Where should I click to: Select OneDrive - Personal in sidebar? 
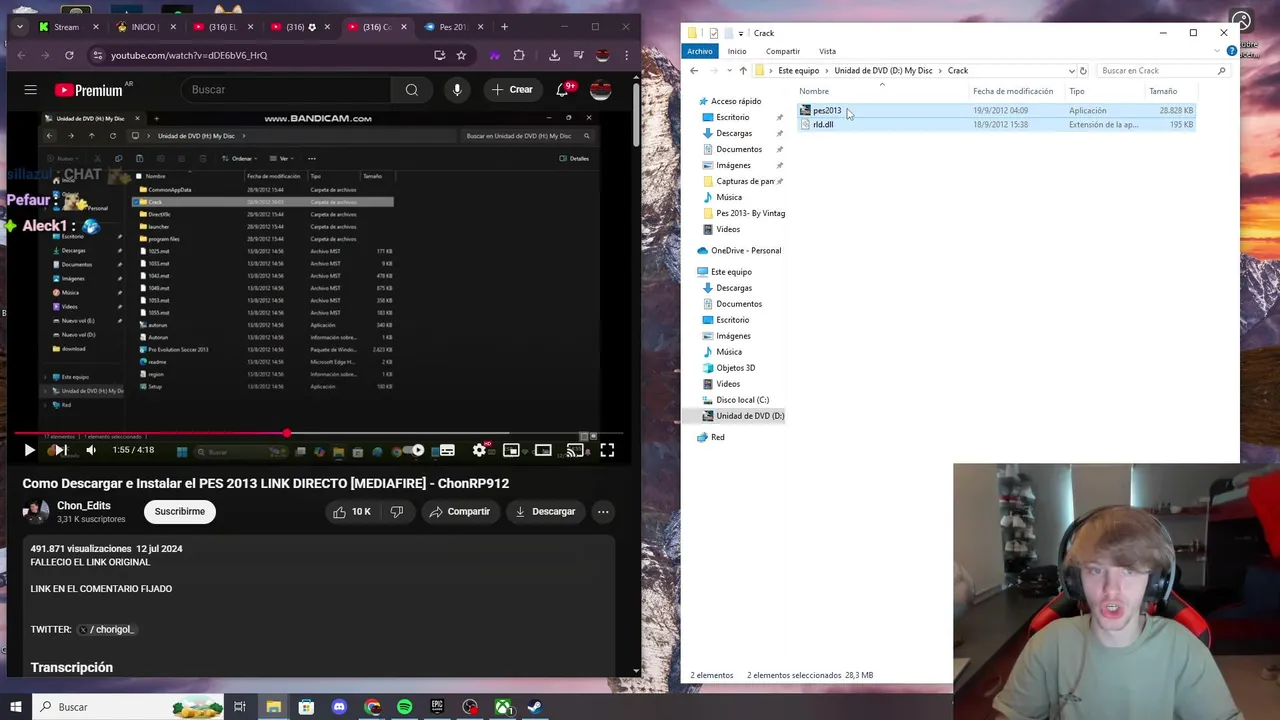[x=745, y=251]
